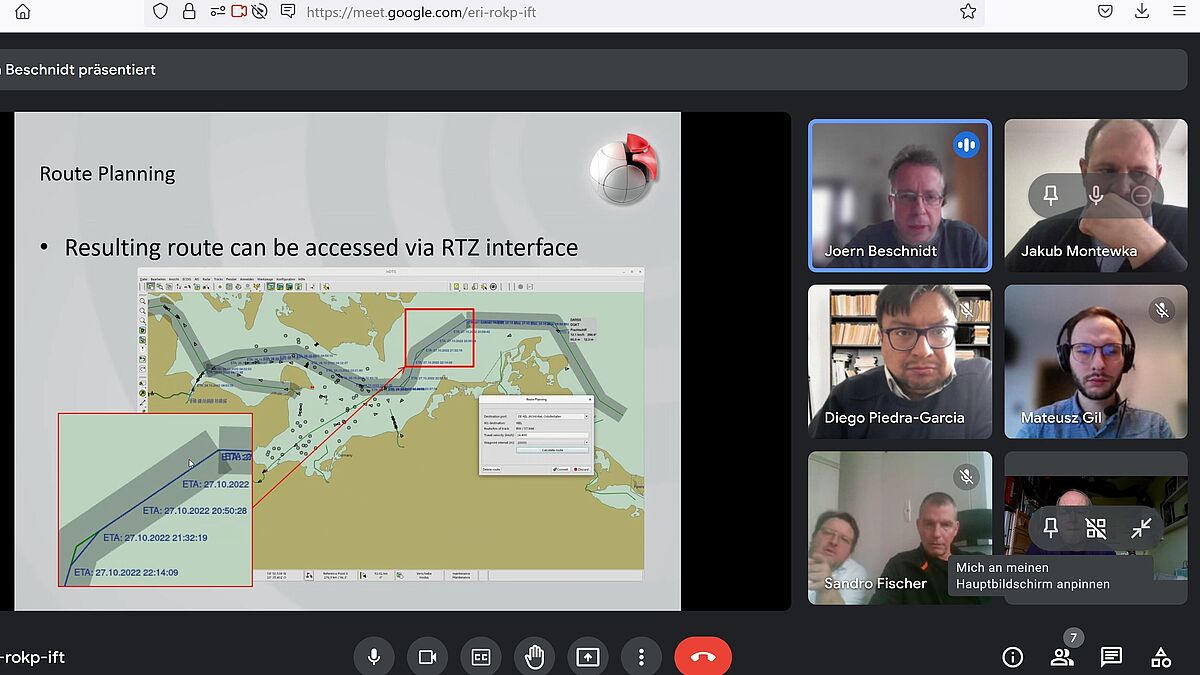1200x675 pixels.
Task: Raise hand in the meeting
Action: pyautogui.click(x=534, y=657)
